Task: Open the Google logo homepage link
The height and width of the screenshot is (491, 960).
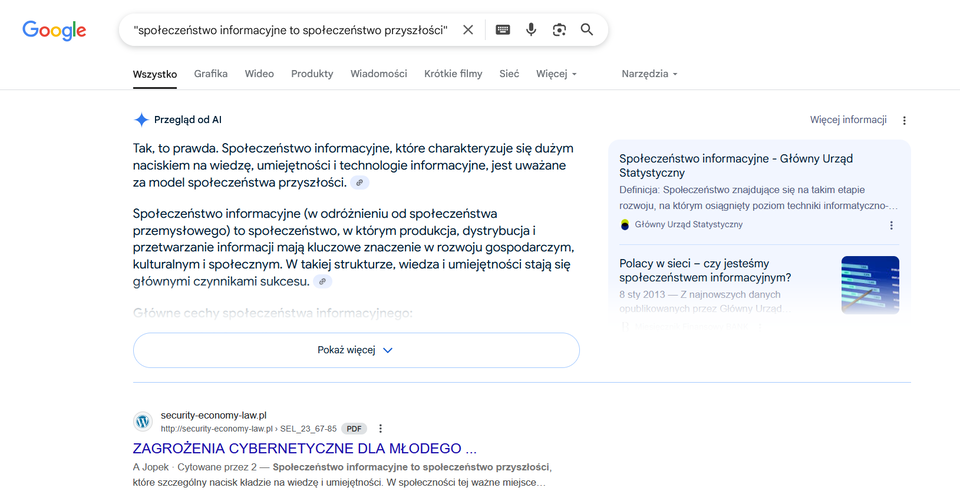Action: (54, 30)
